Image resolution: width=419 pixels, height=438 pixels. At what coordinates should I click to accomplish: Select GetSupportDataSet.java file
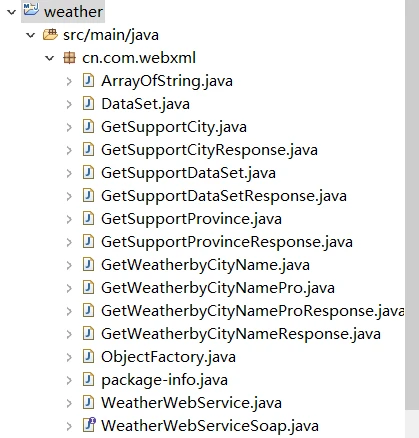pos(188,173)
